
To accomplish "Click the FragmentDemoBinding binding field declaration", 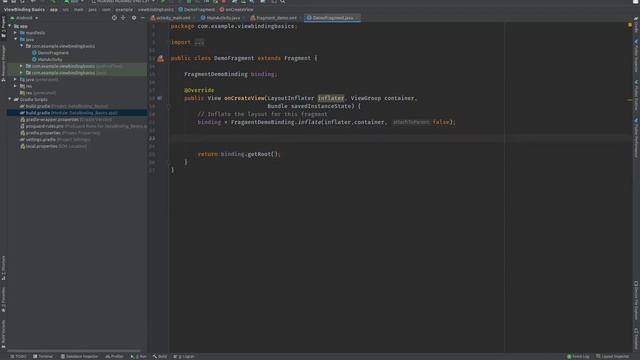I will coord(231,74).
